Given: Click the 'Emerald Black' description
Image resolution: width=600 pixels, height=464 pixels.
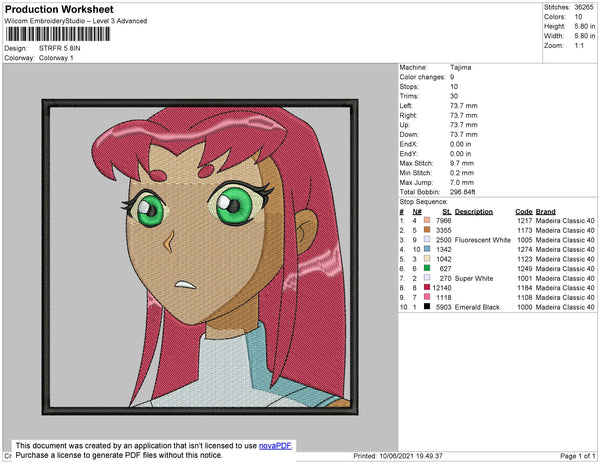Looking at the screenshot, I should point(477,307).
